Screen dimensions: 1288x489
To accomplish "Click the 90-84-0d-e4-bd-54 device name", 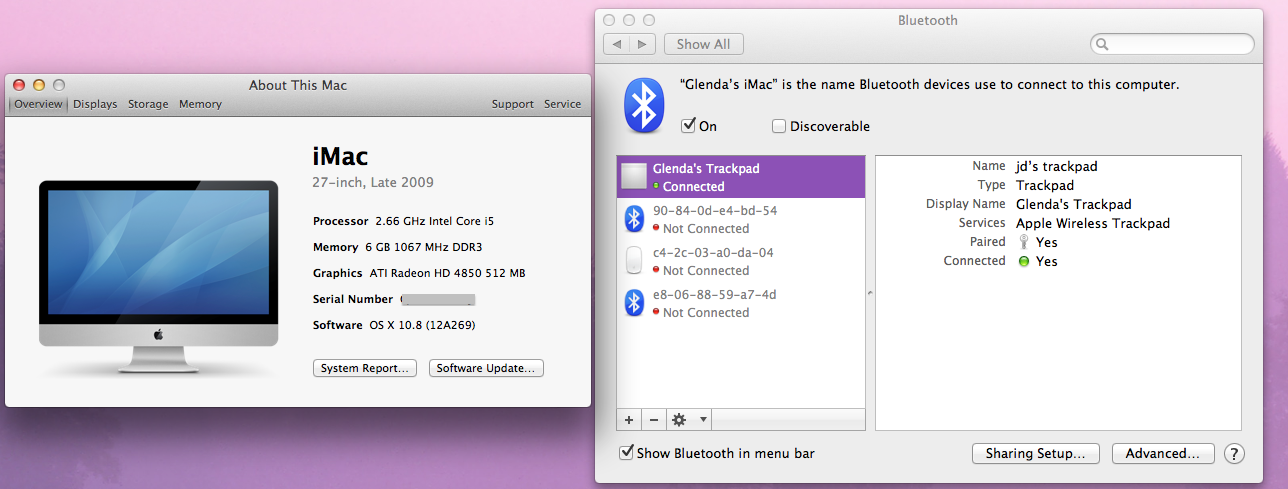I will click(x=715, y=211).
